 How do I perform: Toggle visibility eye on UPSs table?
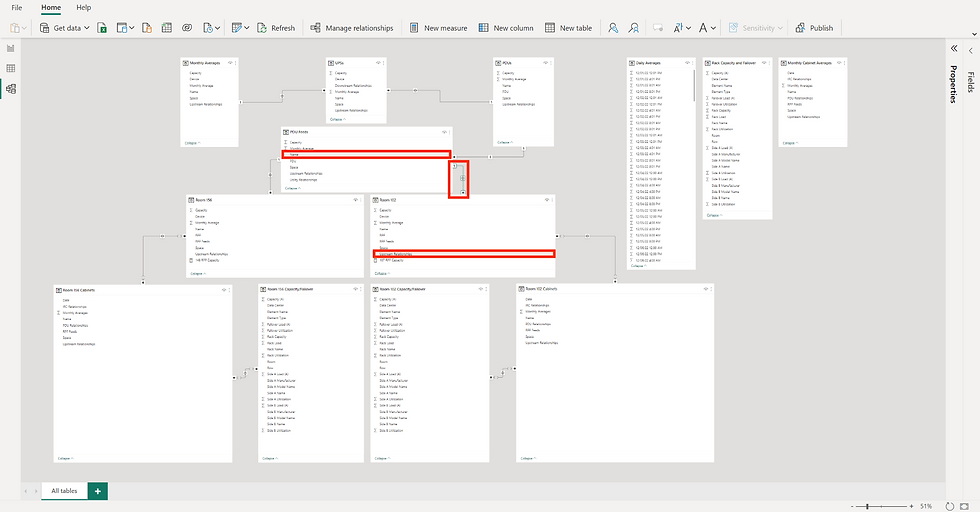click(378, 63)
